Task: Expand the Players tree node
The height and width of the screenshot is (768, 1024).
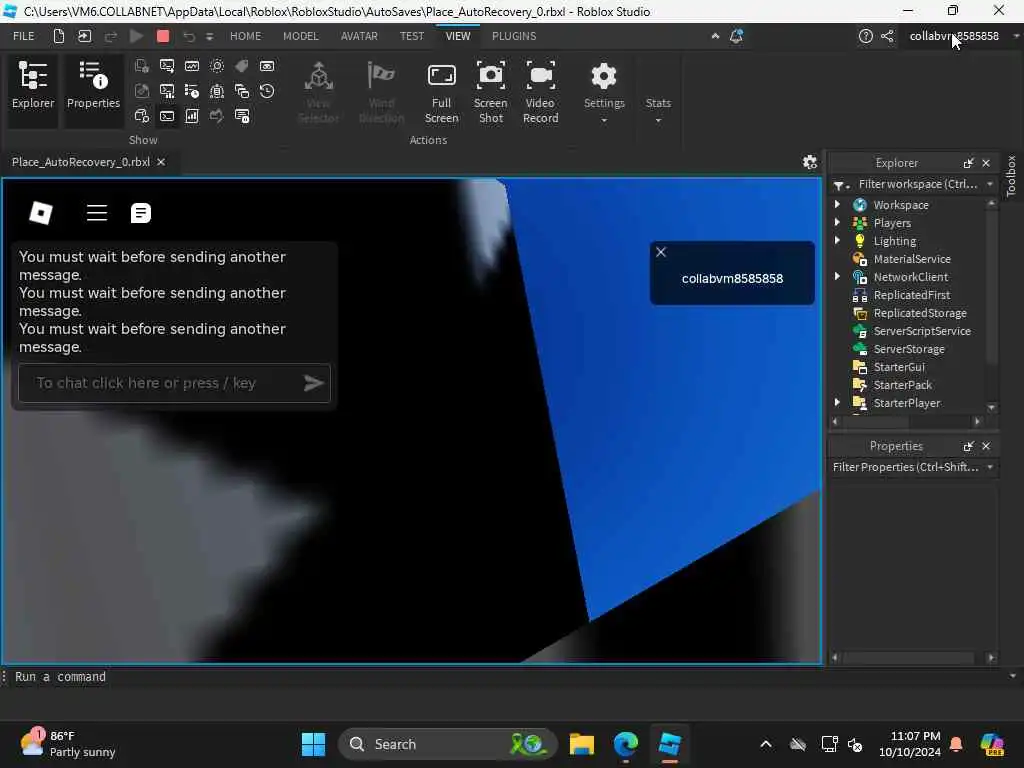Action: pyautogui.click(x=838, y=223)
